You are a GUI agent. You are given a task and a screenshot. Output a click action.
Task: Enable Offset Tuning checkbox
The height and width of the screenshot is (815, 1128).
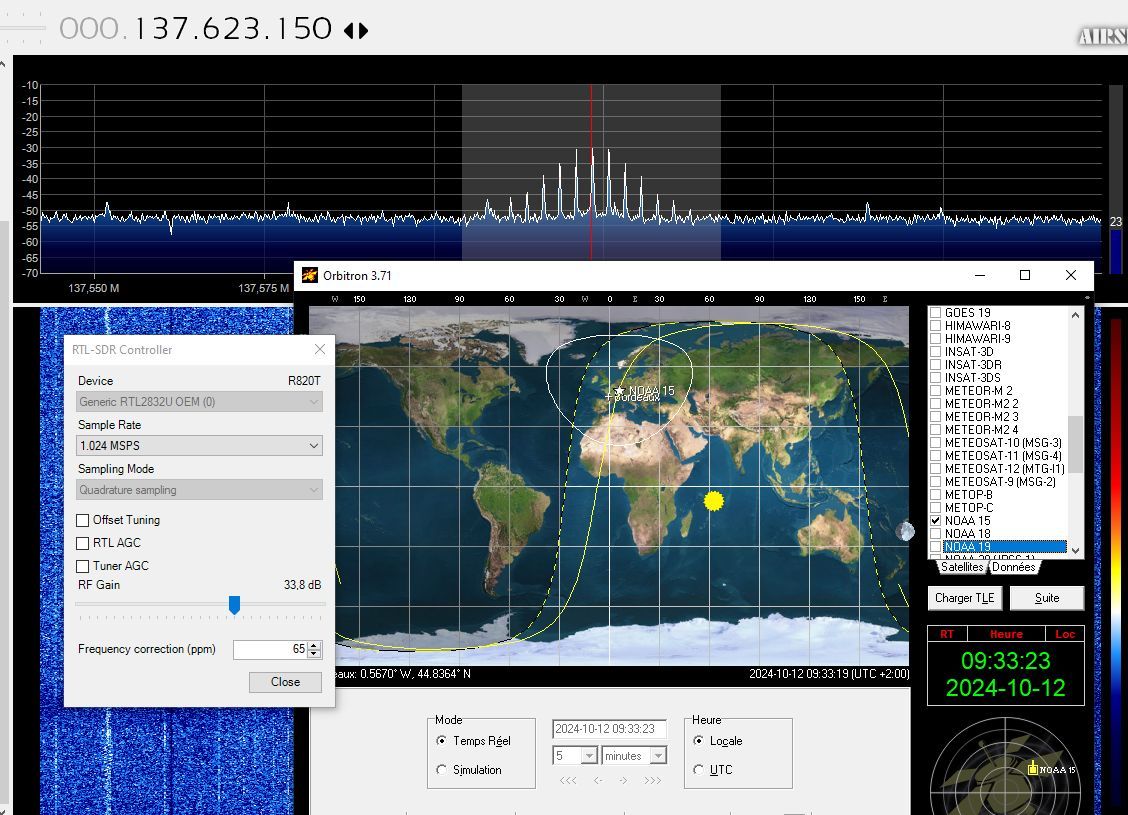[x=83, y=520]
